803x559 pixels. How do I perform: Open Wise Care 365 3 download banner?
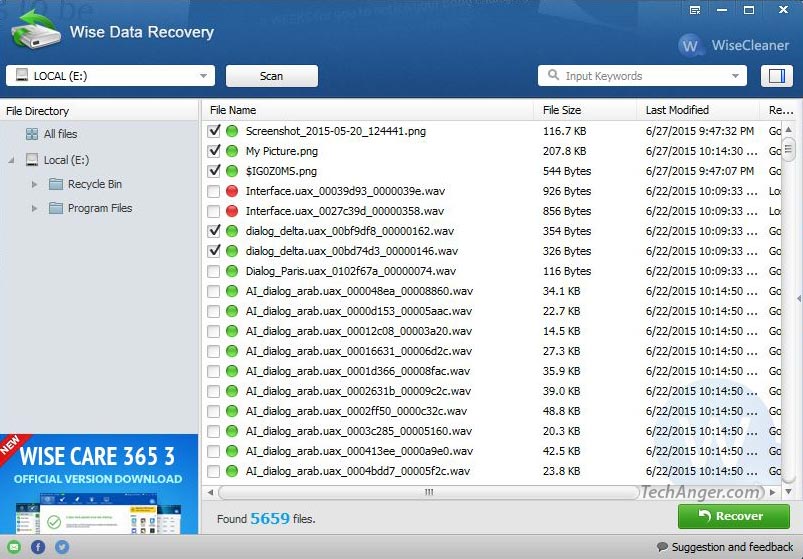click(x=99, y=484)
